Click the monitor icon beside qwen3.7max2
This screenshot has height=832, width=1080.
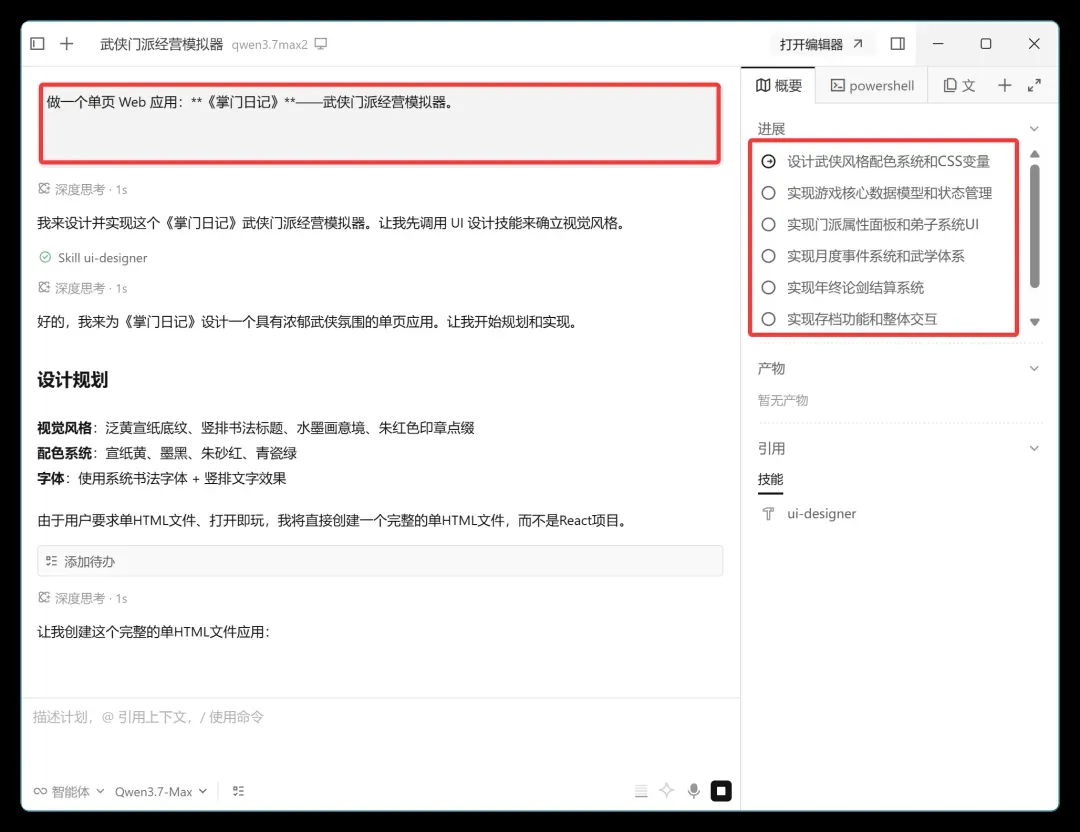click(x=321, y=44)
